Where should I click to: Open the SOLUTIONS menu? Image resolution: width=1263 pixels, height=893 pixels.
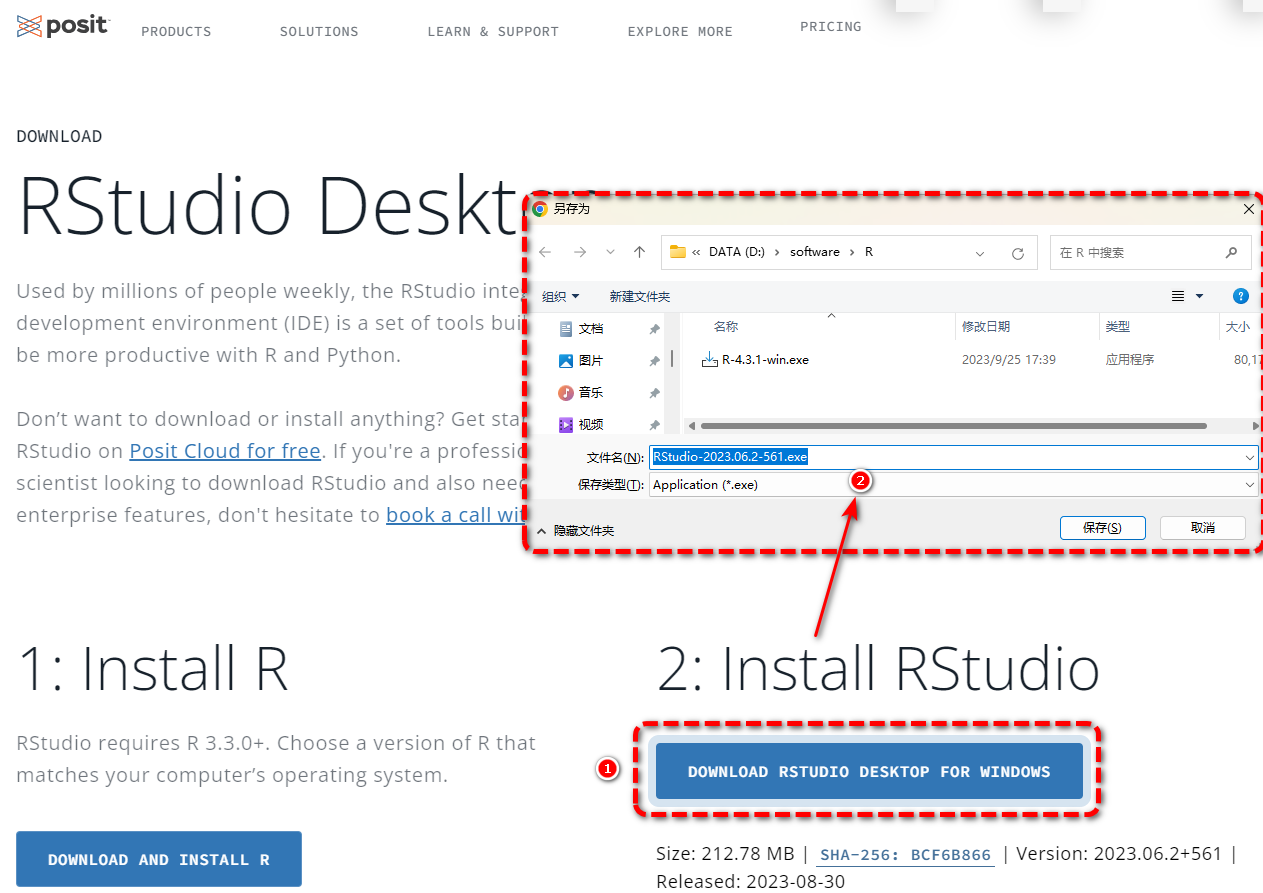(x=319, y=32)
